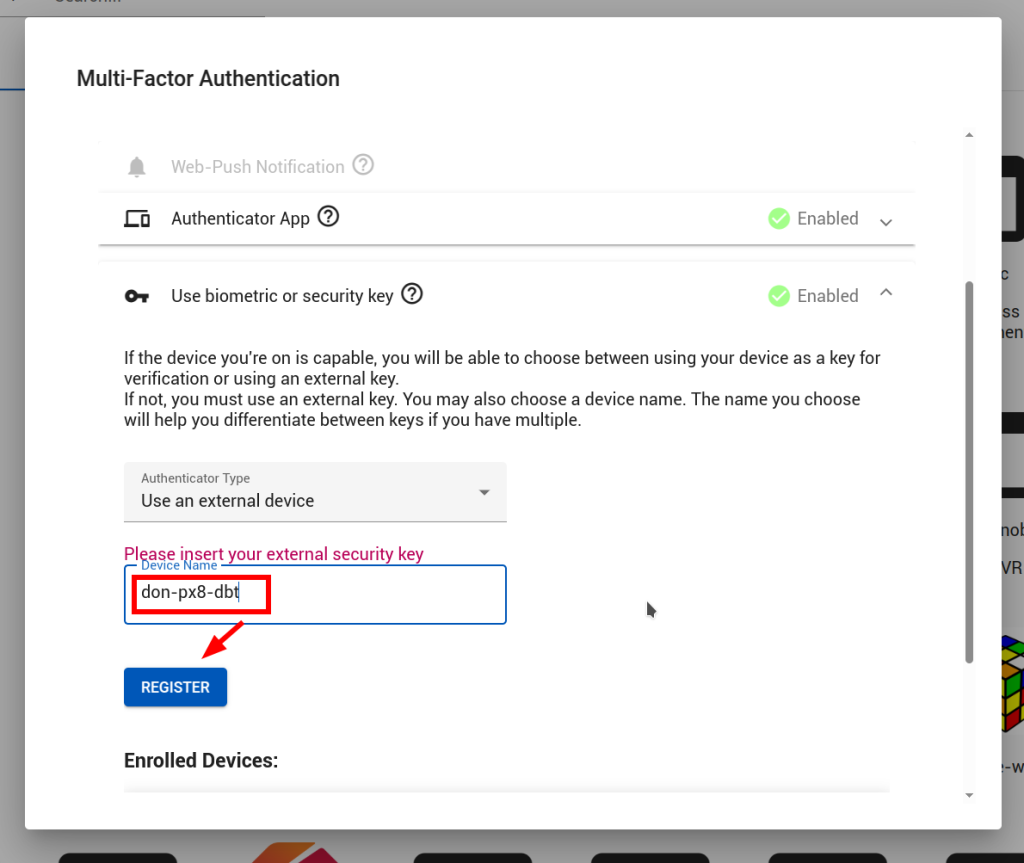Click the scrollbar up arrow
1024x863 pixels.
click(969, 135)
